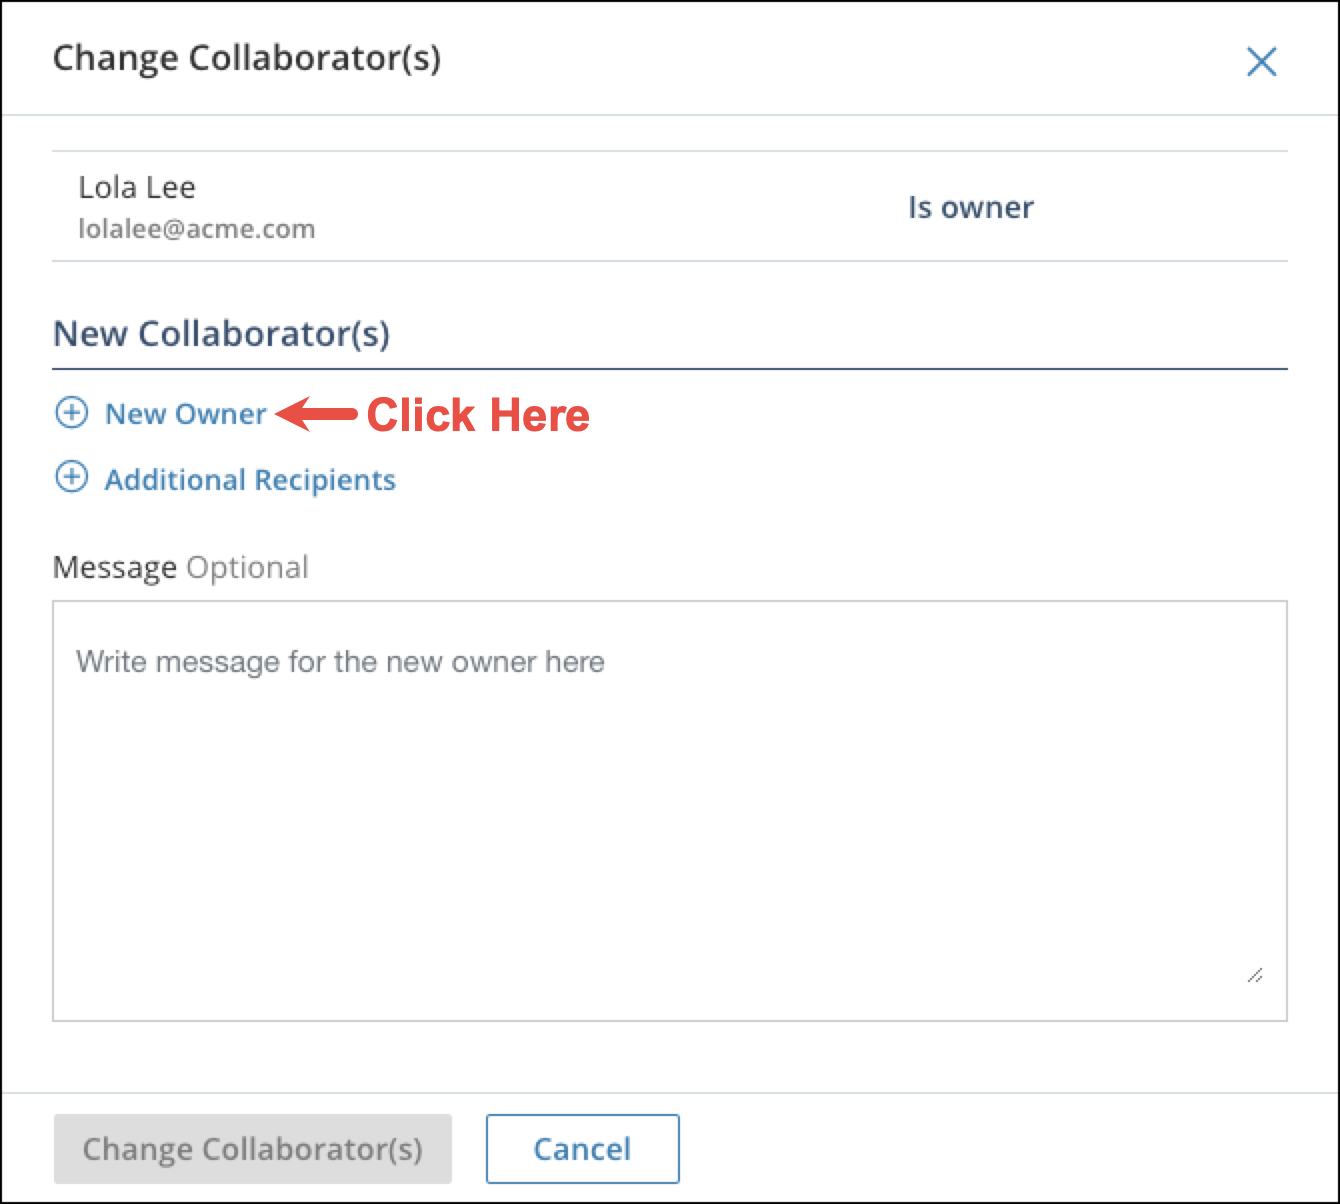
Task: Click the 'Write message for the new owner here' placeholder
Action: tap(340, 662)
